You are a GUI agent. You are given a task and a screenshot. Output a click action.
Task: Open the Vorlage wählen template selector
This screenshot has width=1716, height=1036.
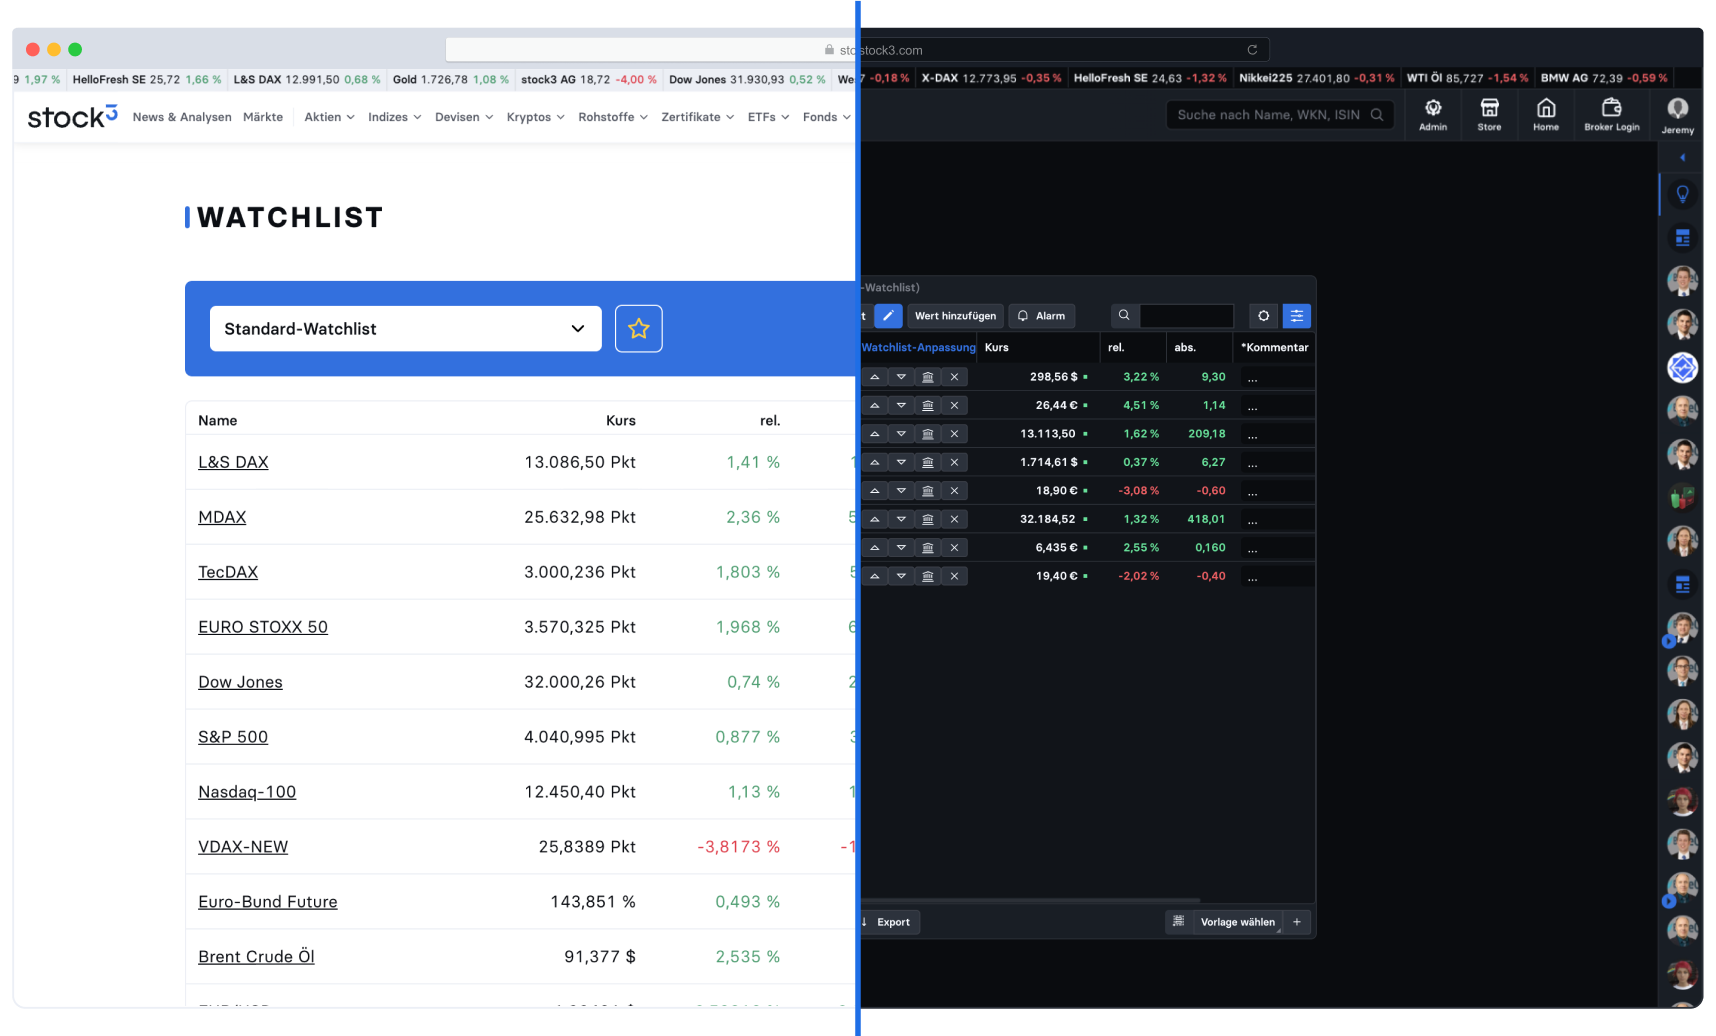(1237, 922)
